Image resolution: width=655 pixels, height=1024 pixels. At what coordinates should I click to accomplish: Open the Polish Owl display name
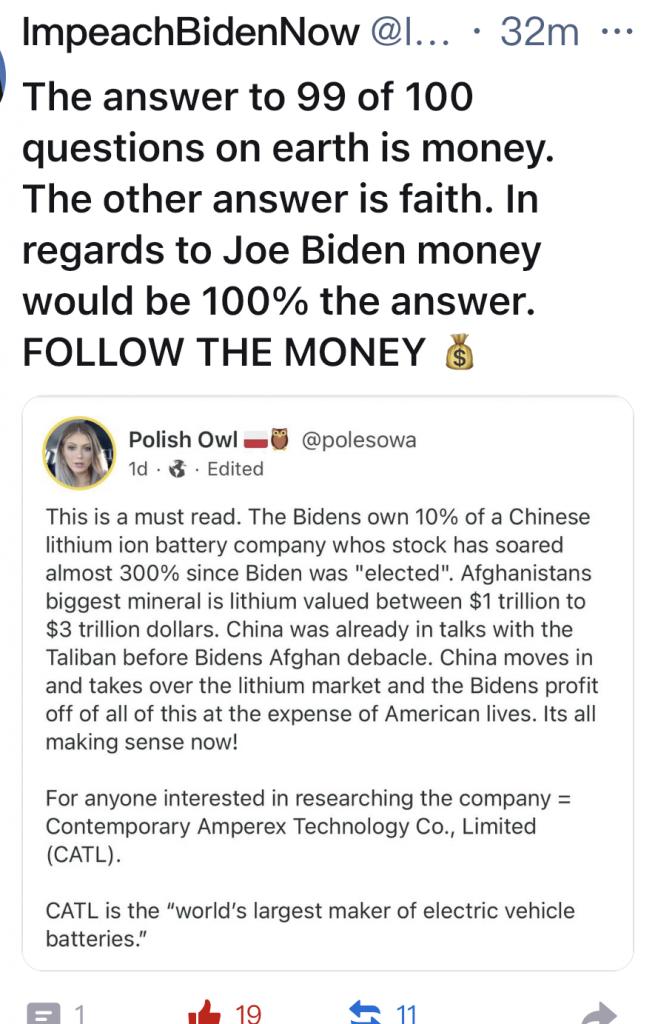pos(183,439)
